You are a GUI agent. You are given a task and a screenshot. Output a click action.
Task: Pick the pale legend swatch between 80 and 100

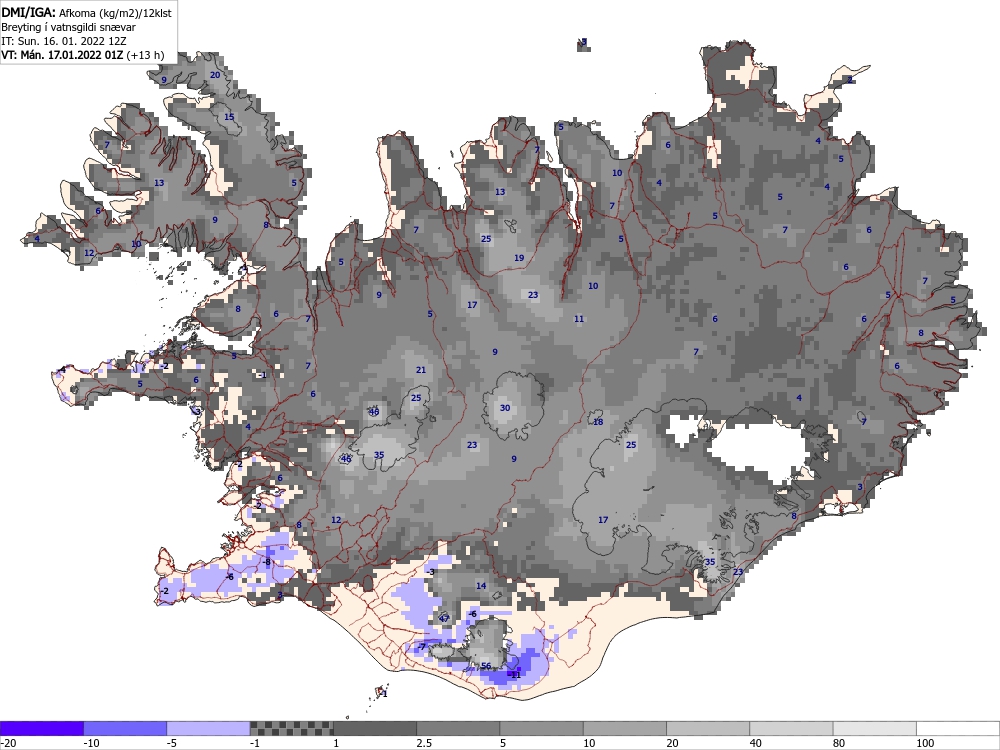click(x=875, y=728)
